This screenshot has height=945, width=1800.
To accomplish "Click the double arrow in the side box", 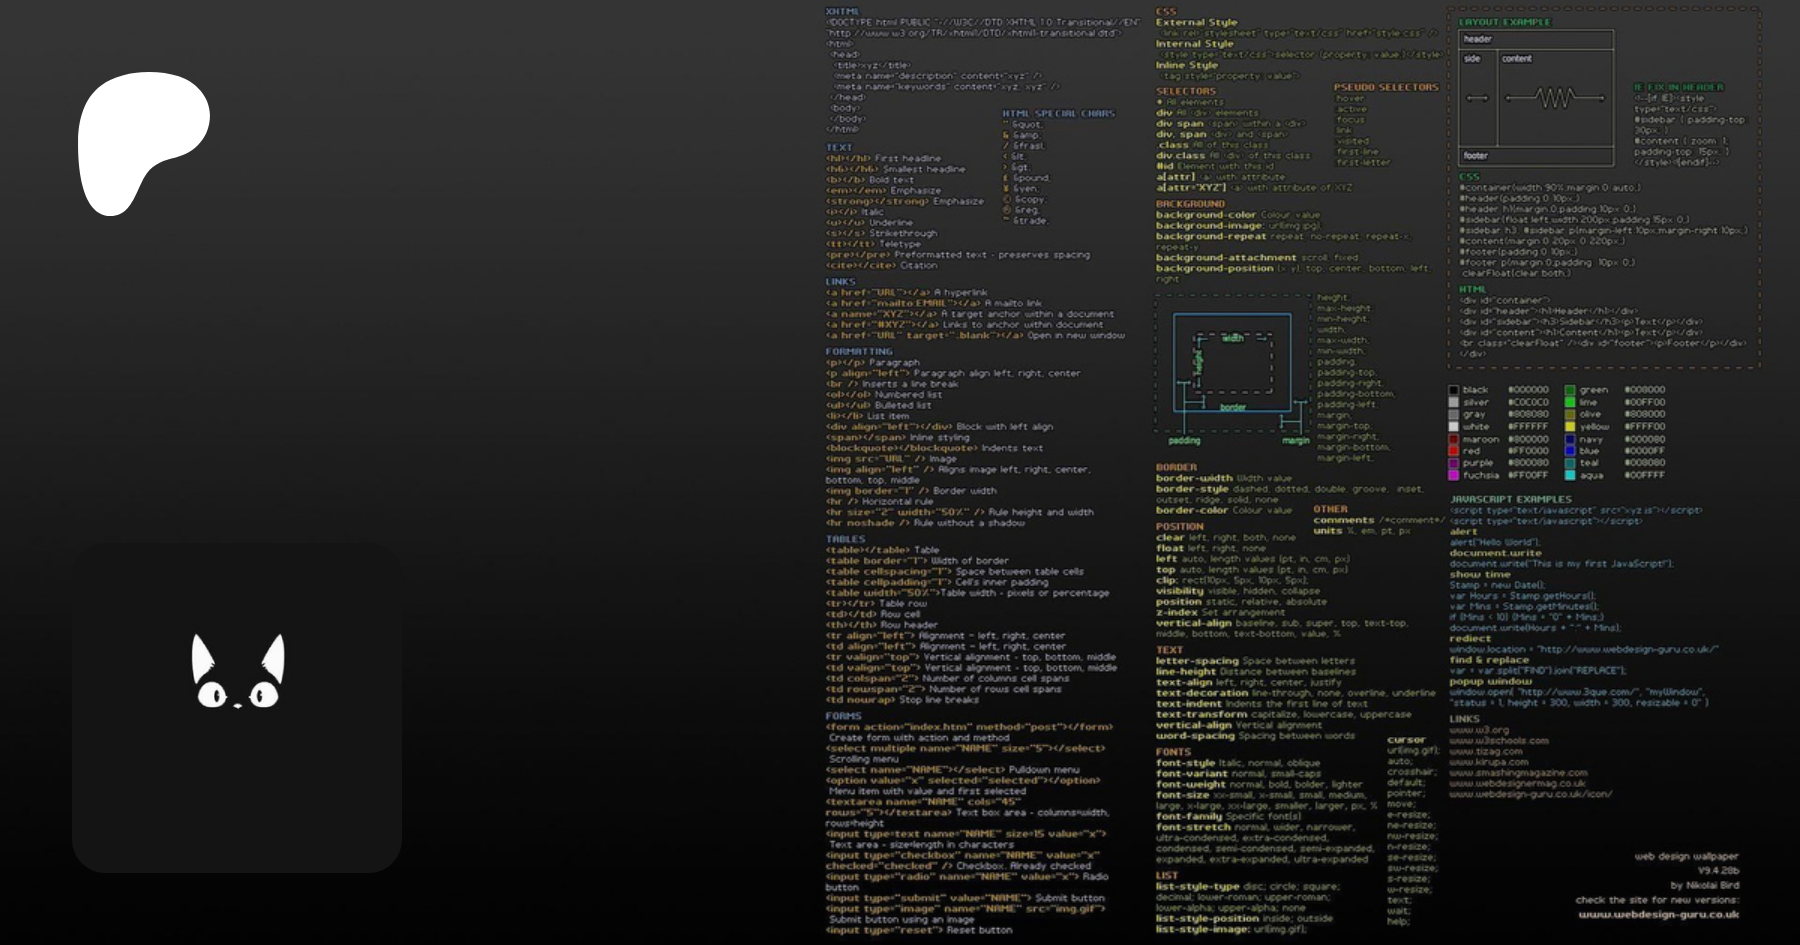I will (x=1477, y=98).
